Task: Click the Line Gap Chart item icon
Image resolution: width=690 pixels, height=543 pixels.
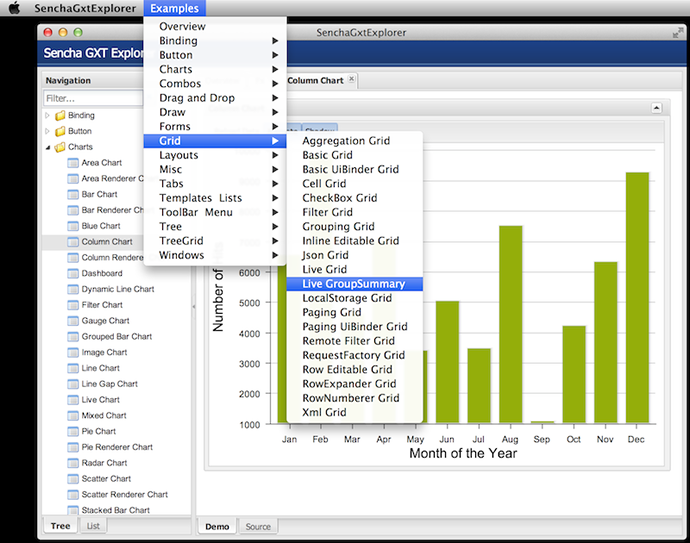Action: point(73,385)
